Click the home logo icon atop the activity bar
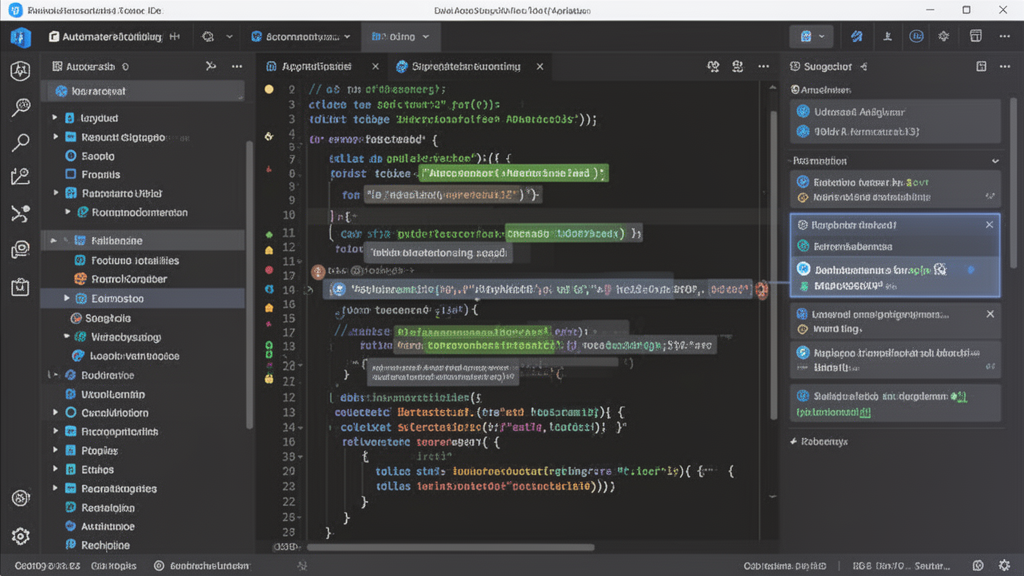Image resolution: width=1024 pixels, height=576 pixels. point(20,37)
